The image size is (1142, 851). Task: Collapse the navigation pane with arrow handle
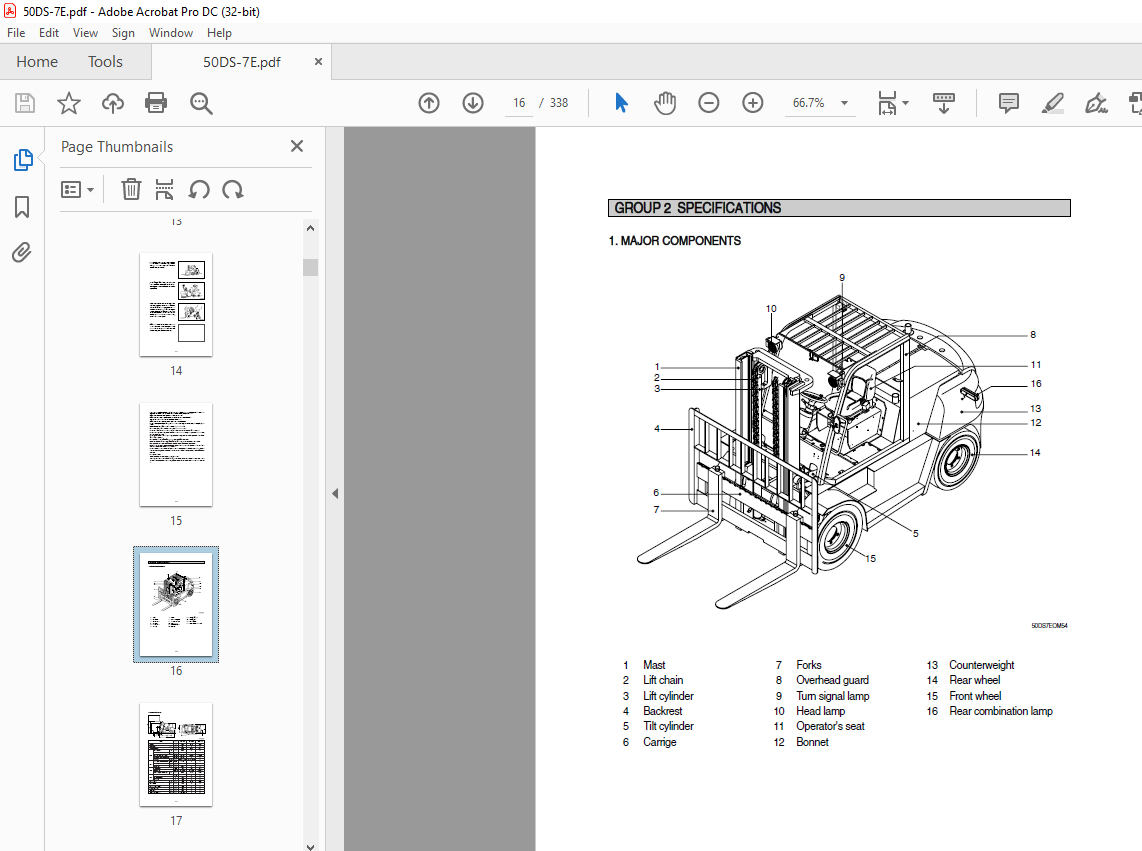(335, 493)
